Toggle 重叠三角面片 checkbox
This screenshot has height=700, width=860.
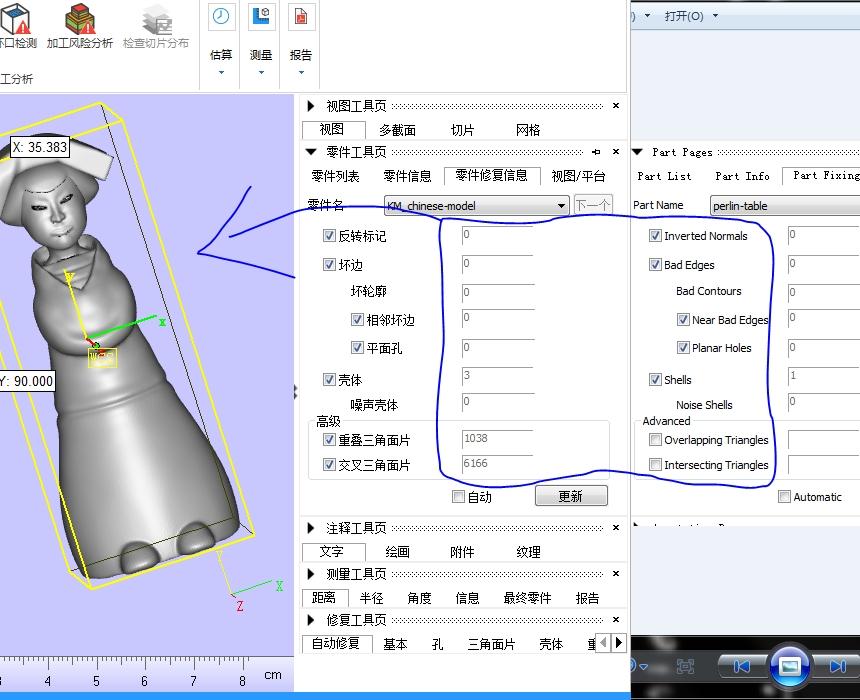point(329,439)
